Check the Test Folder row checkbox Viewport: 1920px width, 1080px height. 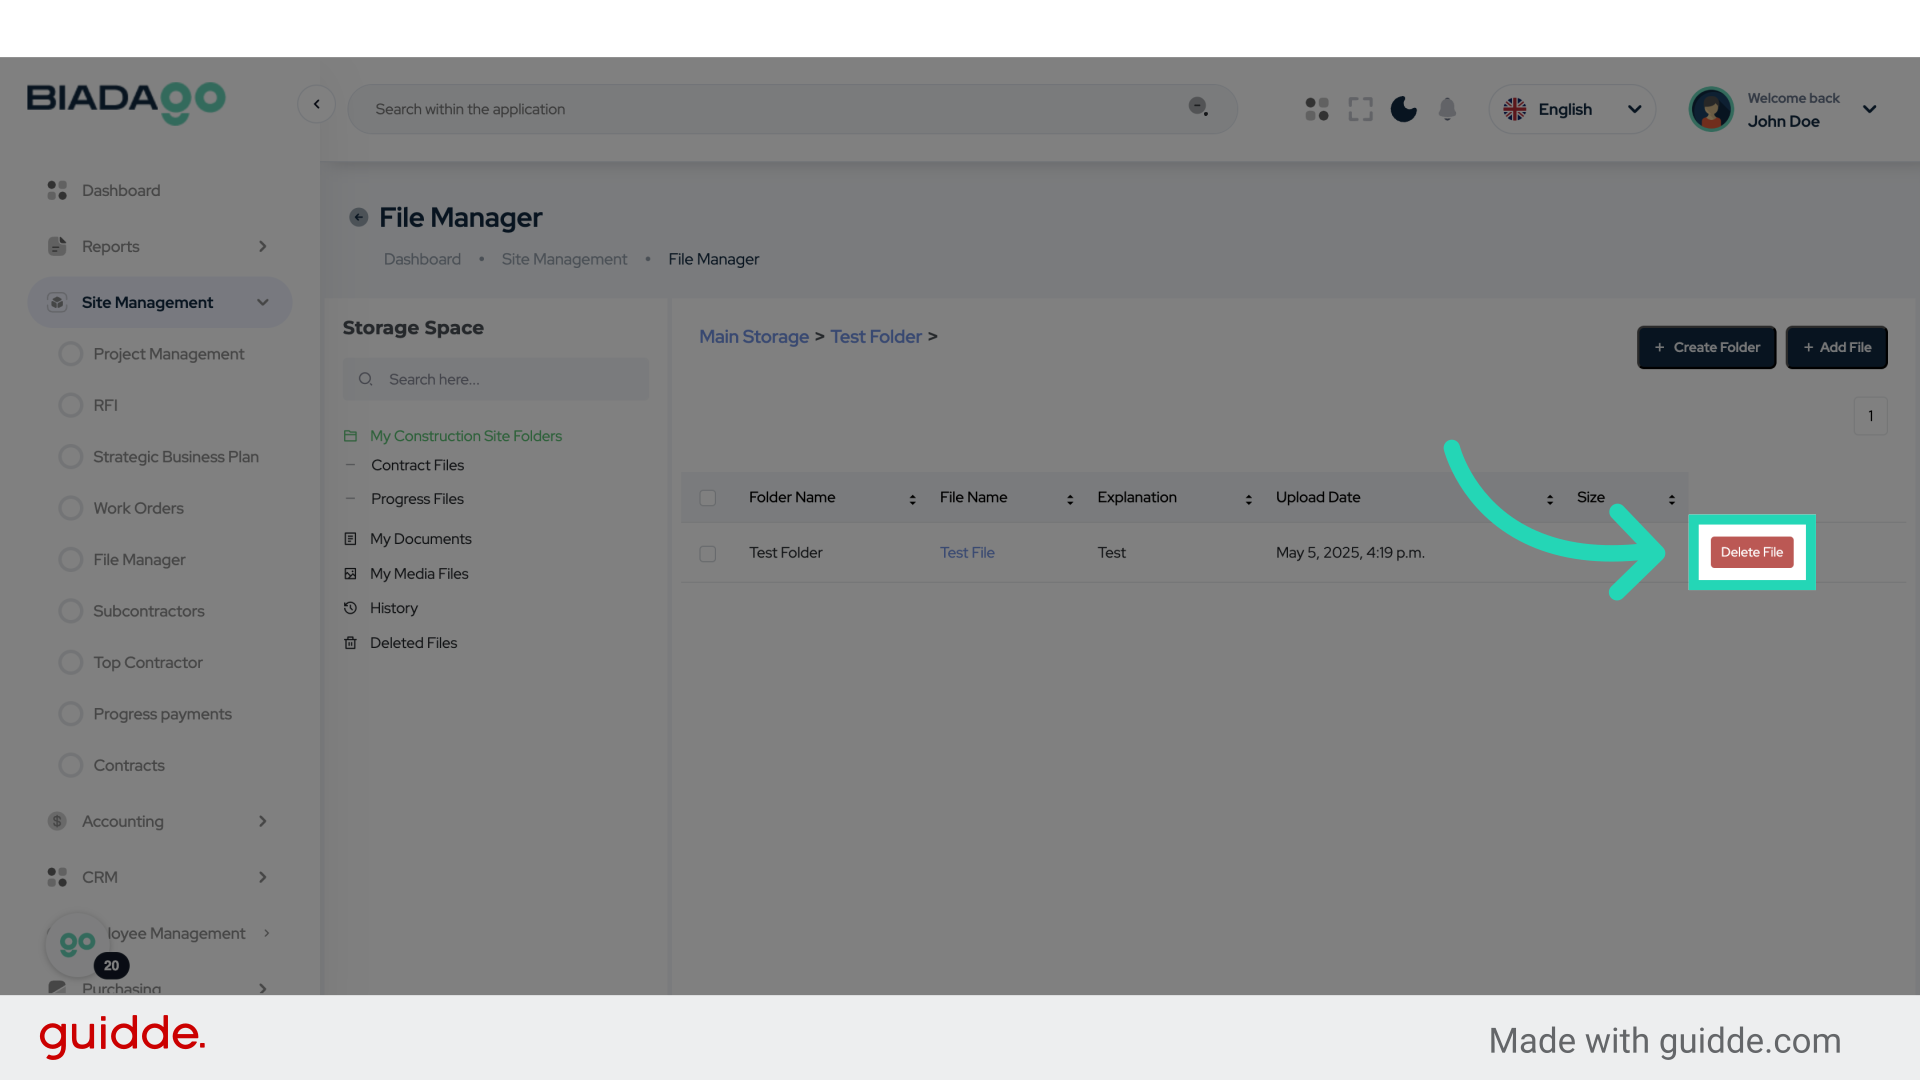click(x=708, y=553)
